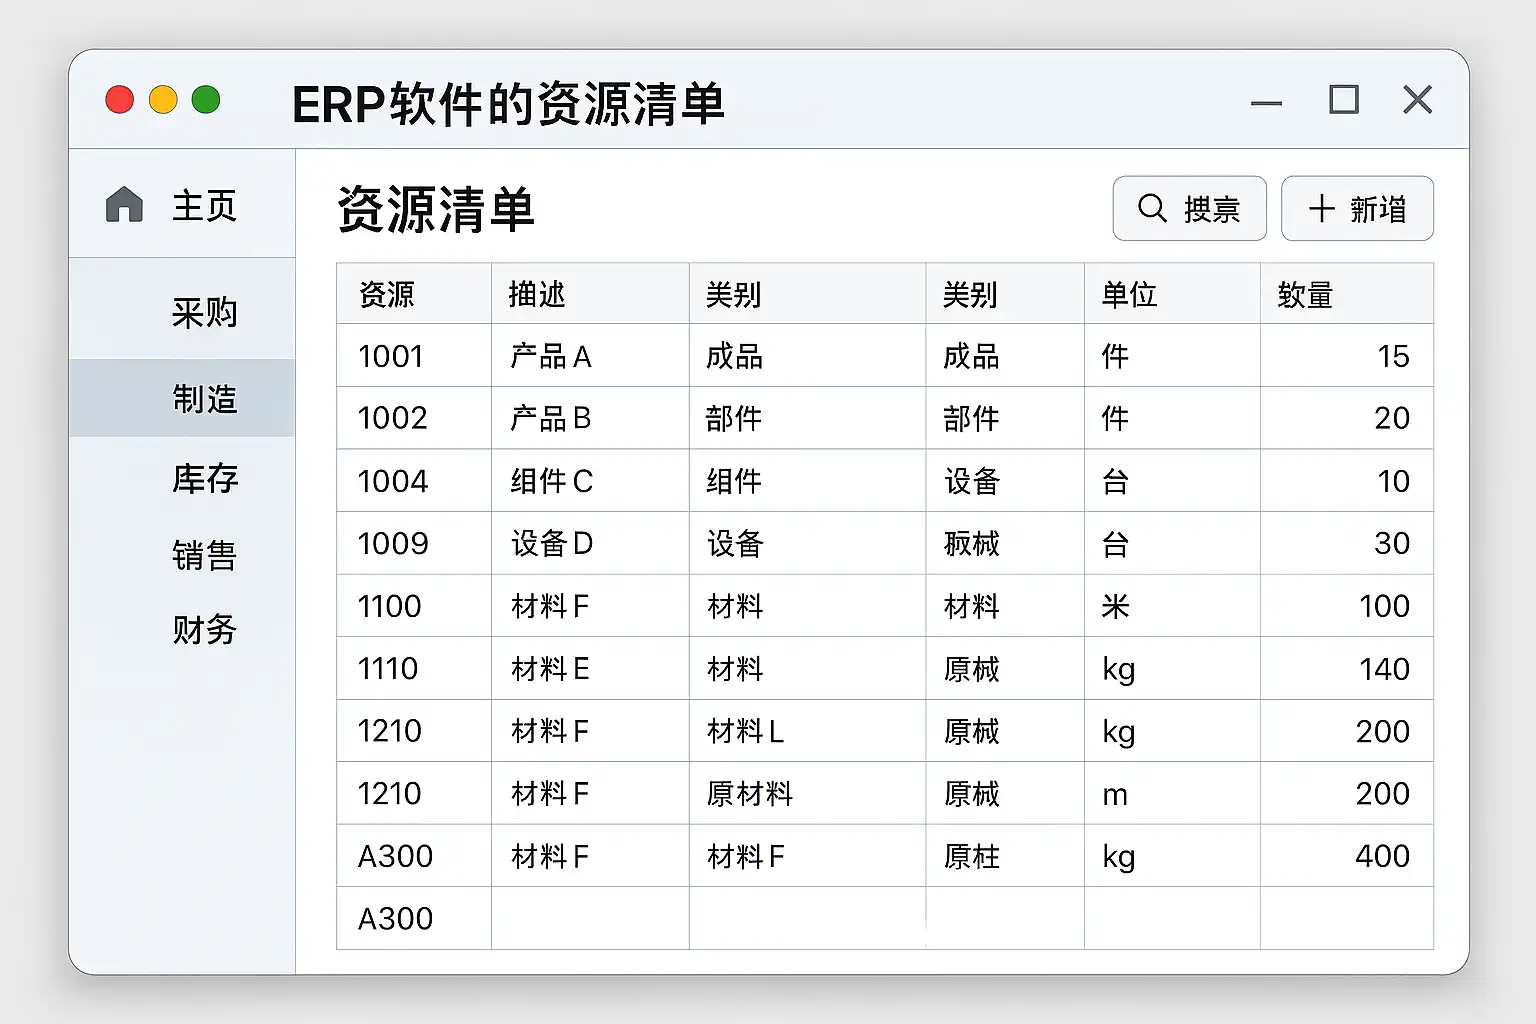1536x1024 pixels.
Task: Open the 采购 sidebar menu item
Action: coord(204,313)
